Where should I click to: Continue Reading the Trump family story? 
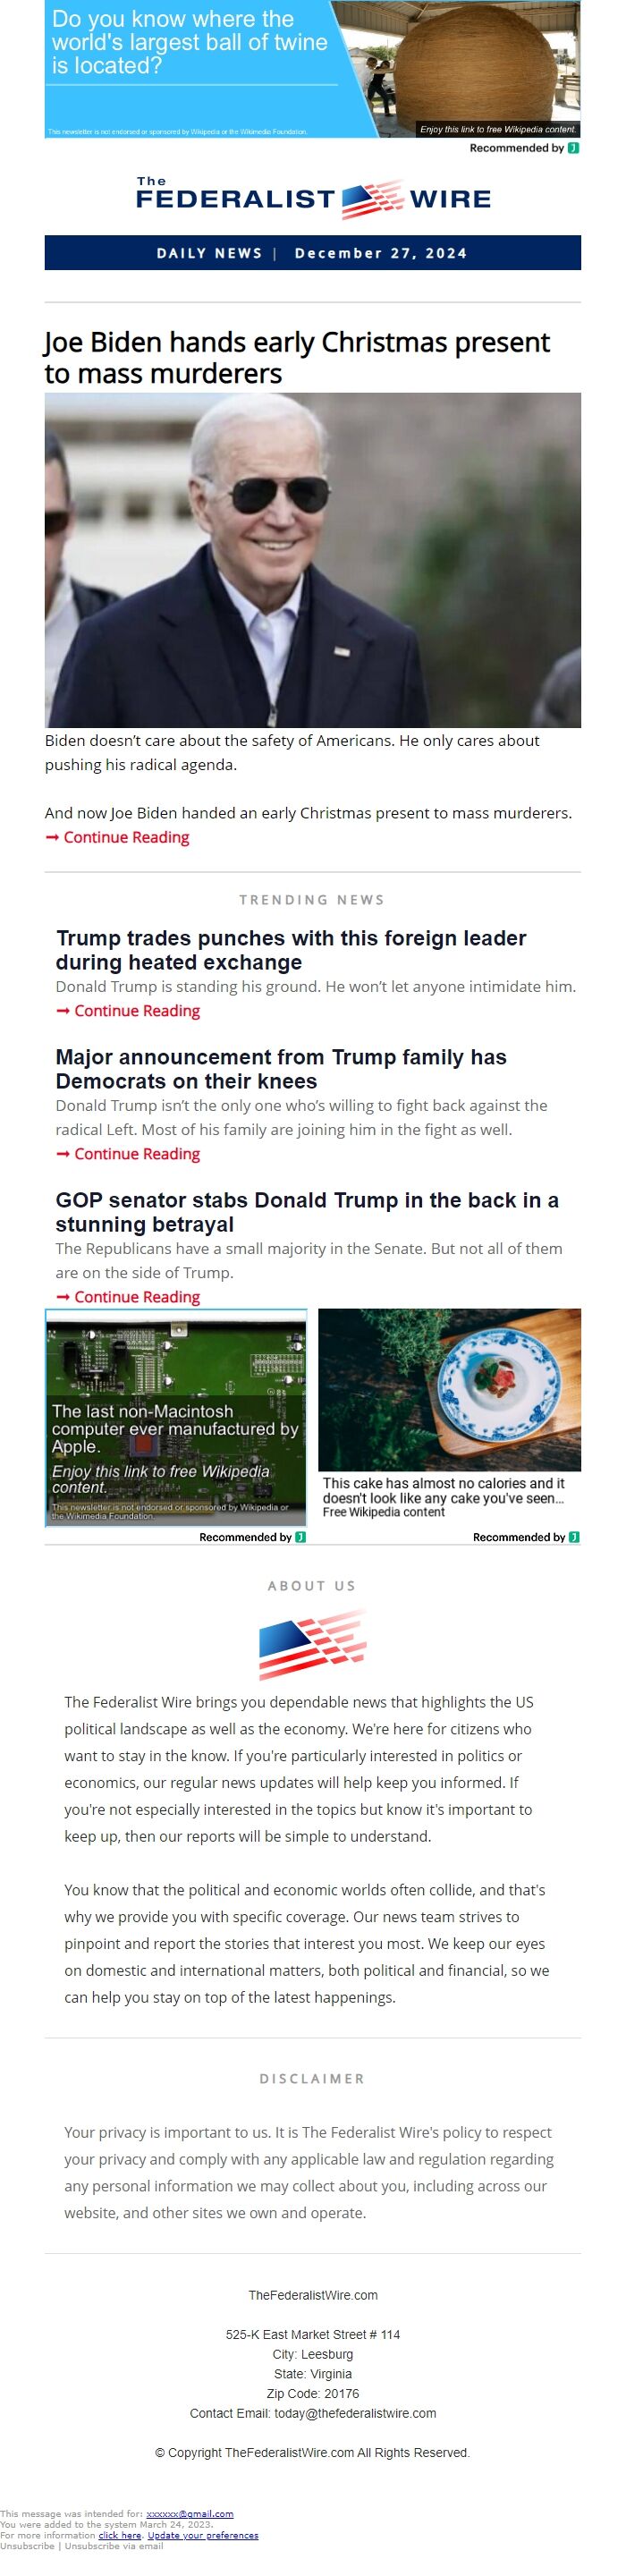[128, 1153]
